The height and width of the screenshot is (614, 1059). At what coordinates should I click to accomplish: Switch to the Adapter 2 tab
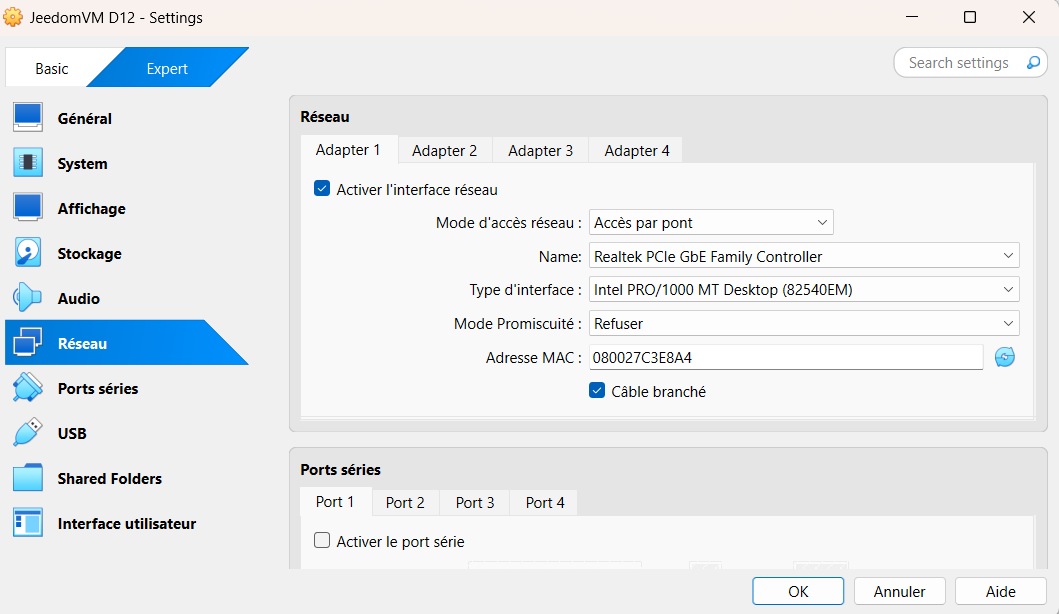coord(444,151)
